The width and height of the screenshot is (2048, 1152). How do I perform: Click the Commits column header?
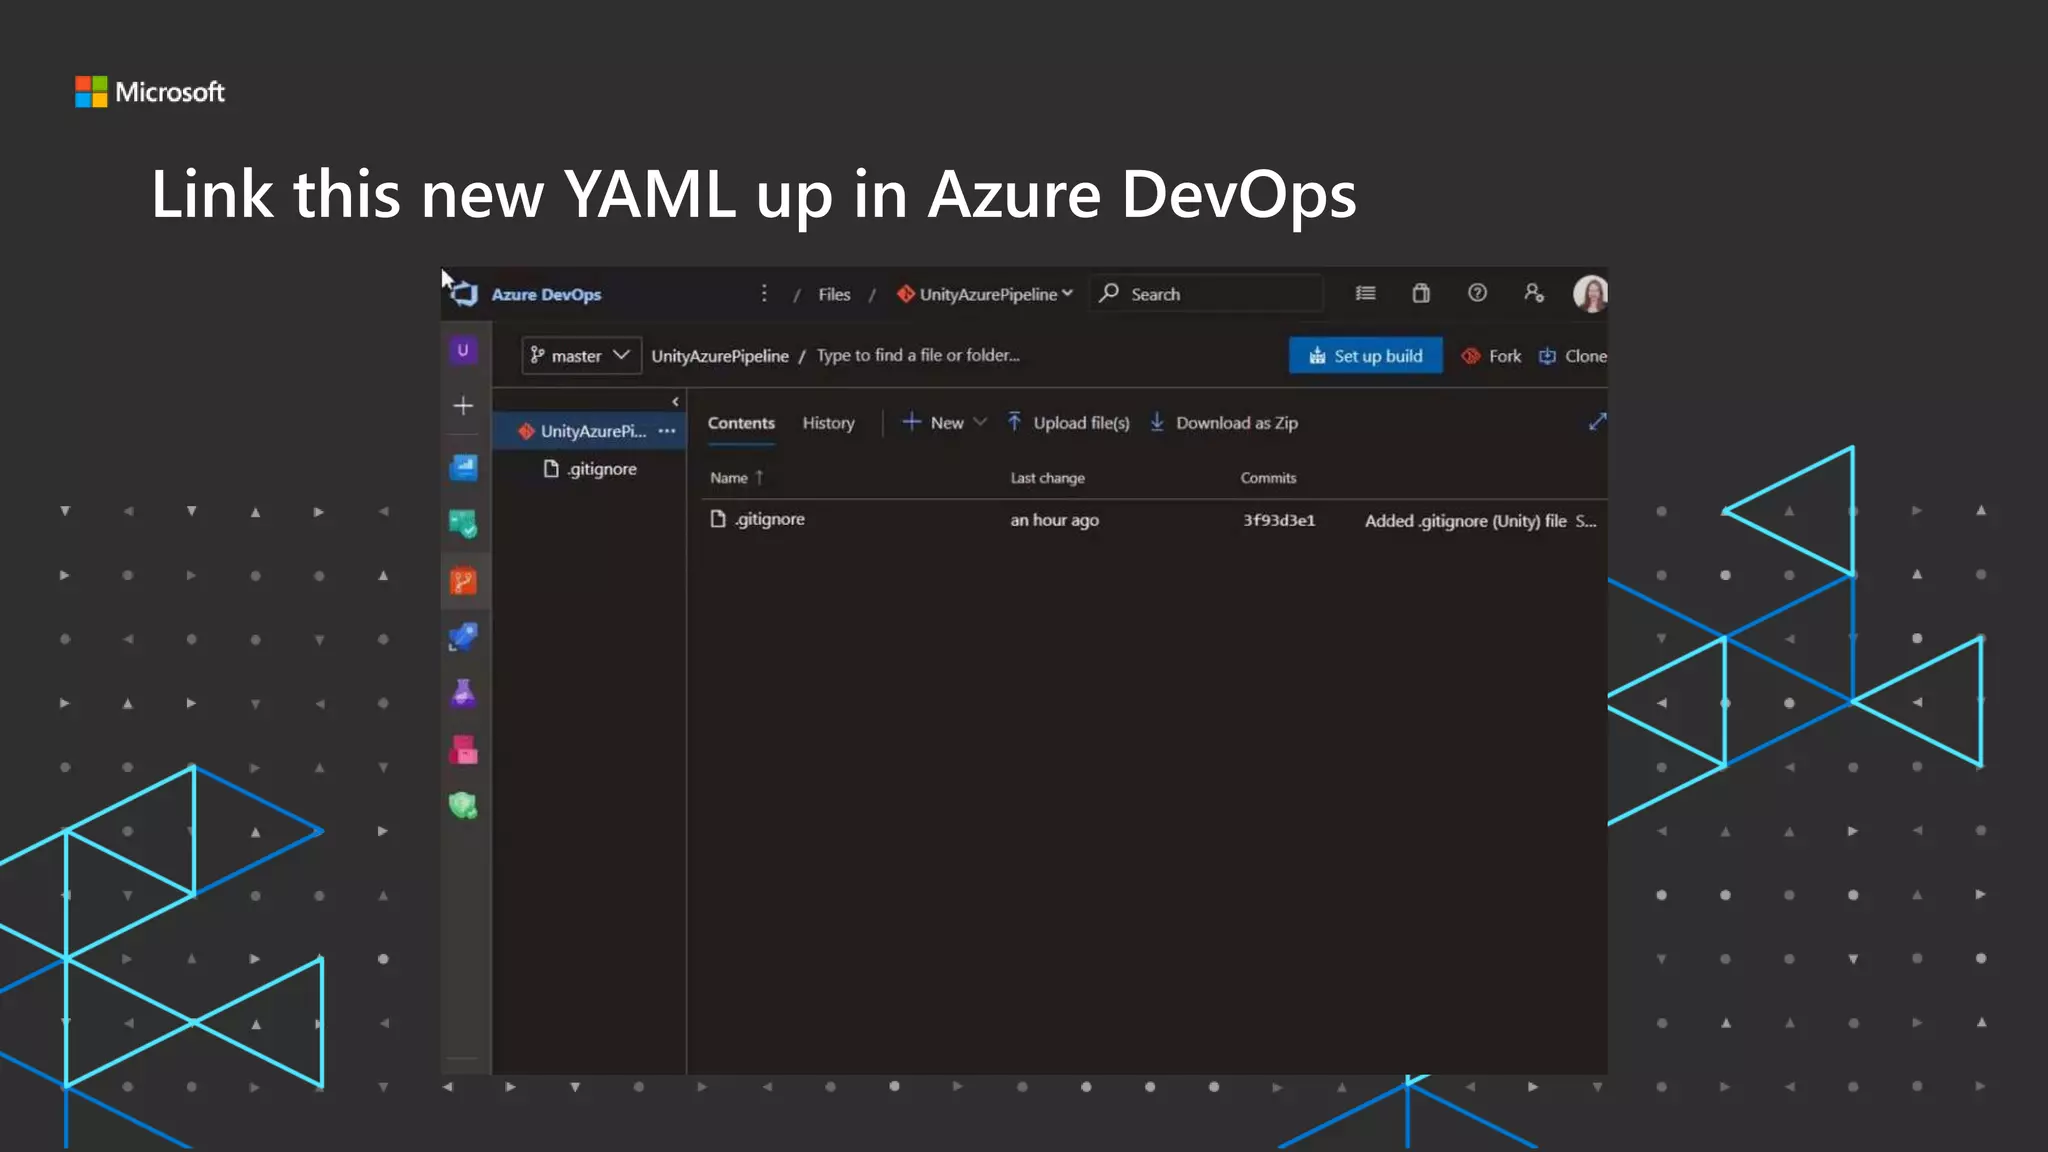coord(1268,478)
